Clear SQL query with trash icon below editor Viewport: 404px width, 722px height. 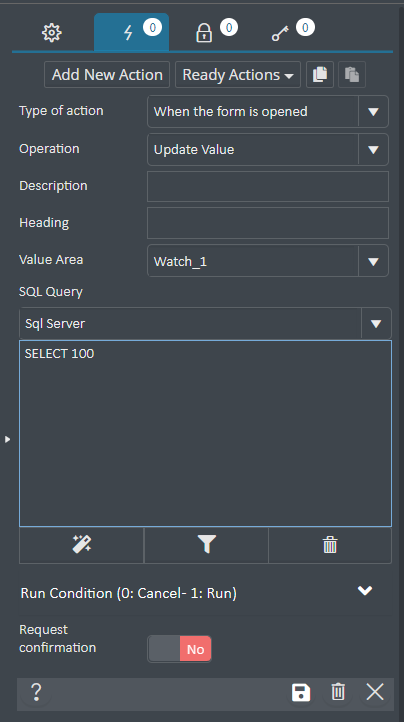330,545
